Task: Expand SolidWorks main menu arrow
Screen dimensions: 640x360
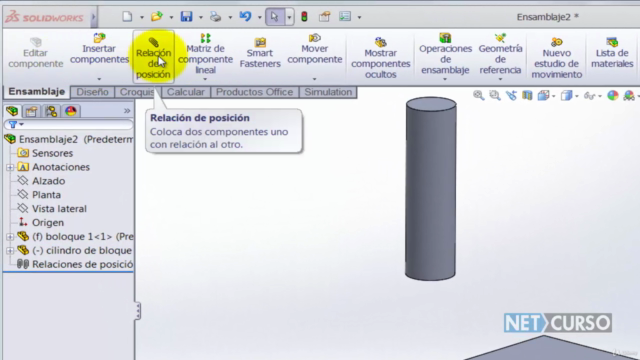Action: [93, 17]
